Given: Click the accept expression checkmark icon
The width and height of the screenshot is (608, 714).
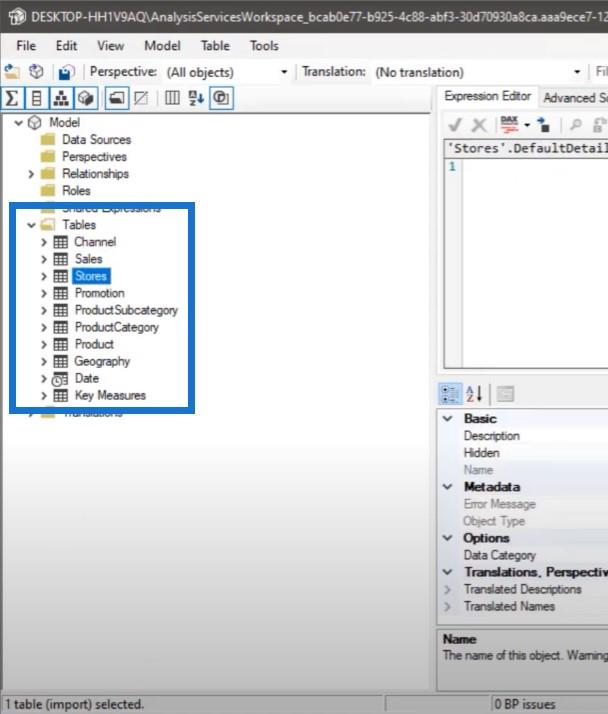Looking at the screenshot, I should tap(455, 125).
